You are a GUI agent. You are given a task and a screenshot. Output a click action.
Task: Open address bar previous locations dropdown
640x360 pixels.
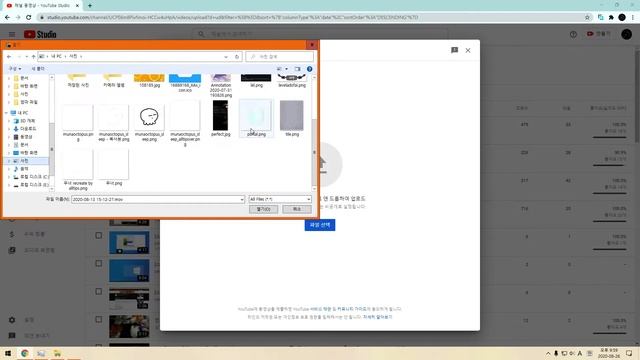point(226,57)
